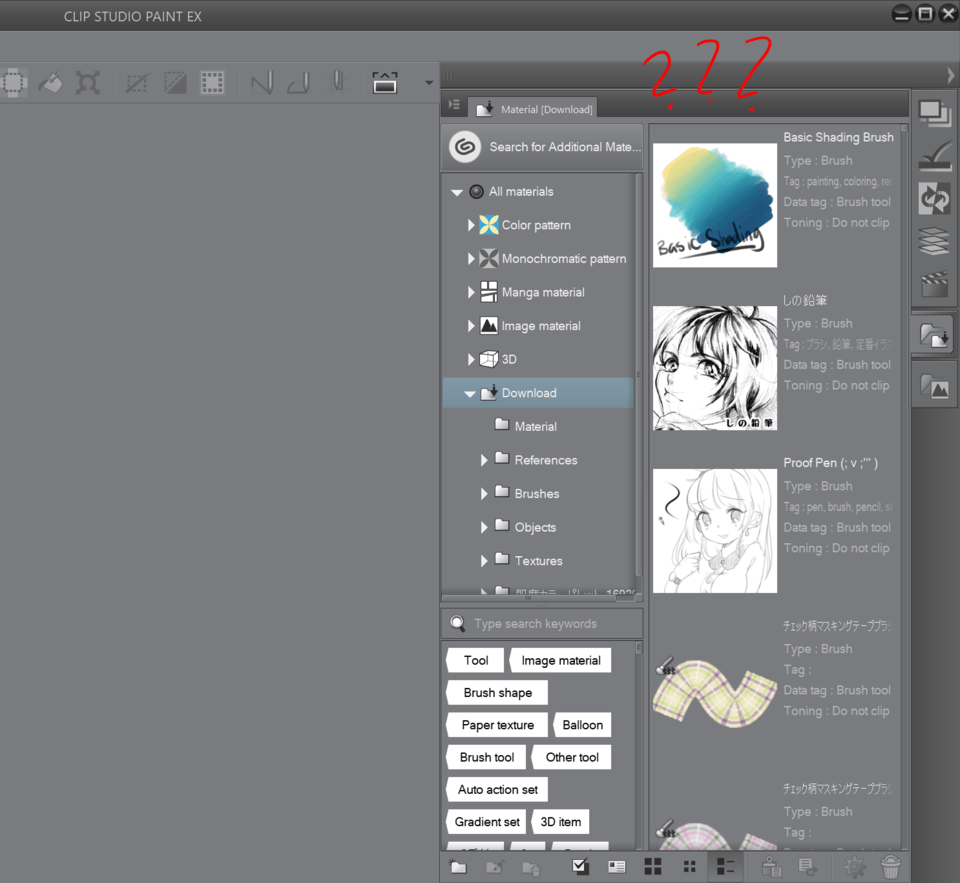
Task: Expand the Image material folder arrow
Action: (471, 326)
